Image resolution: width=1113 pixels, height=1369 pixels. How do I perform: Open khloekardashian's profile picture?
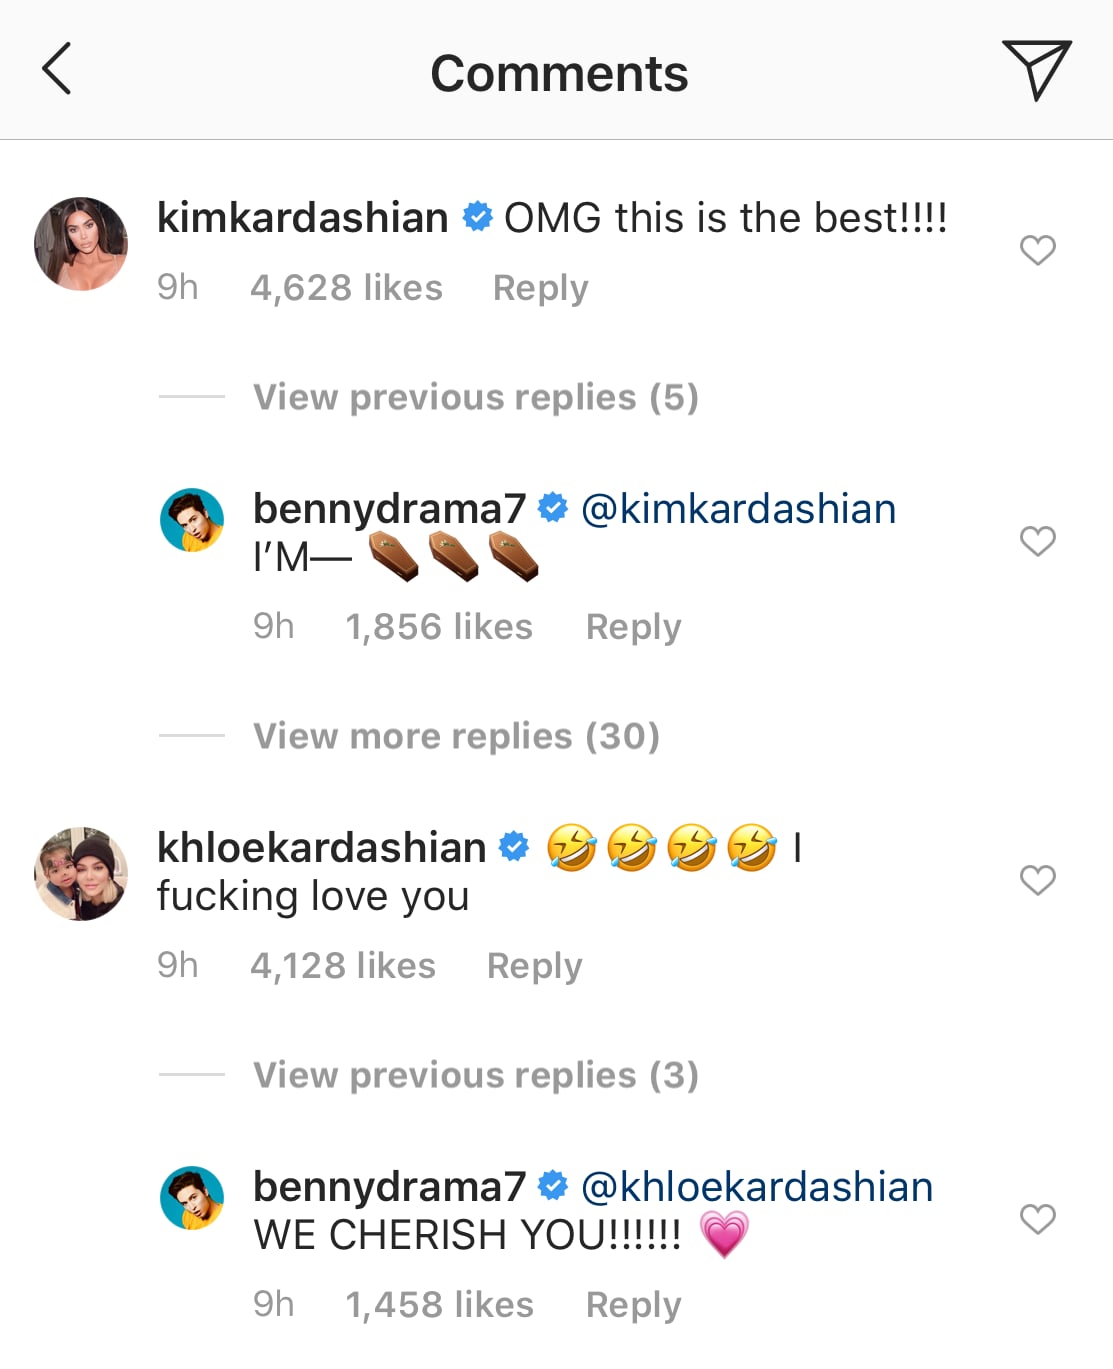81,874
